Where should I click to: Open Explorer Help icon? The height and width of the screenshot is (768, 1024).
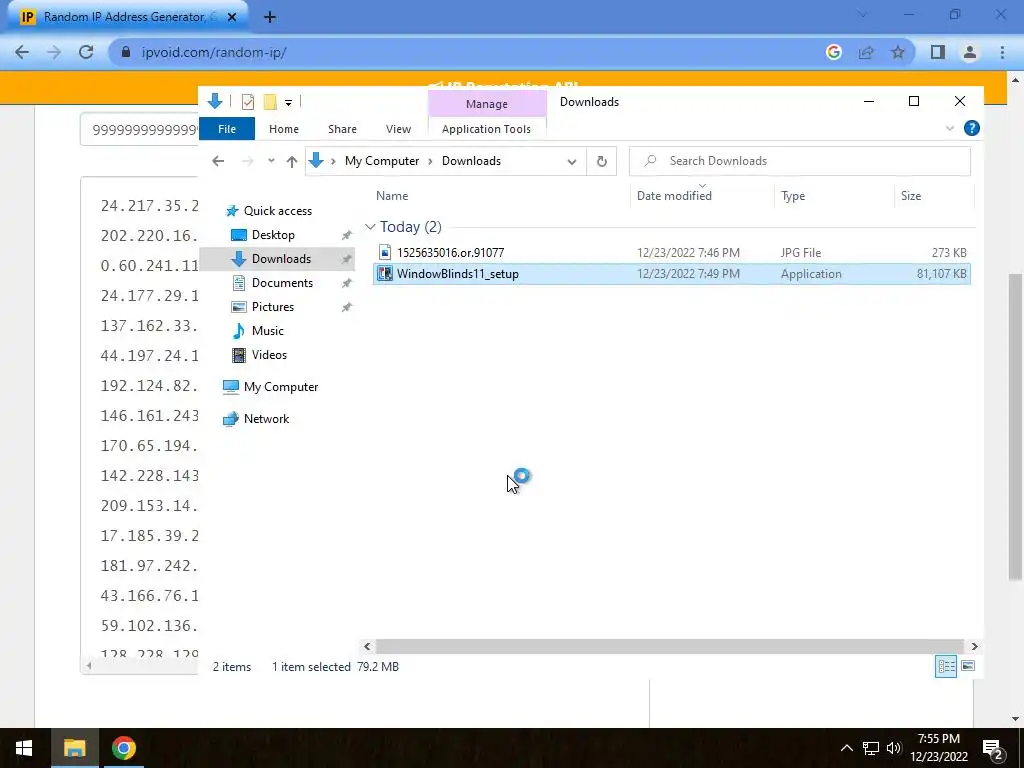(x=972, y=128)
